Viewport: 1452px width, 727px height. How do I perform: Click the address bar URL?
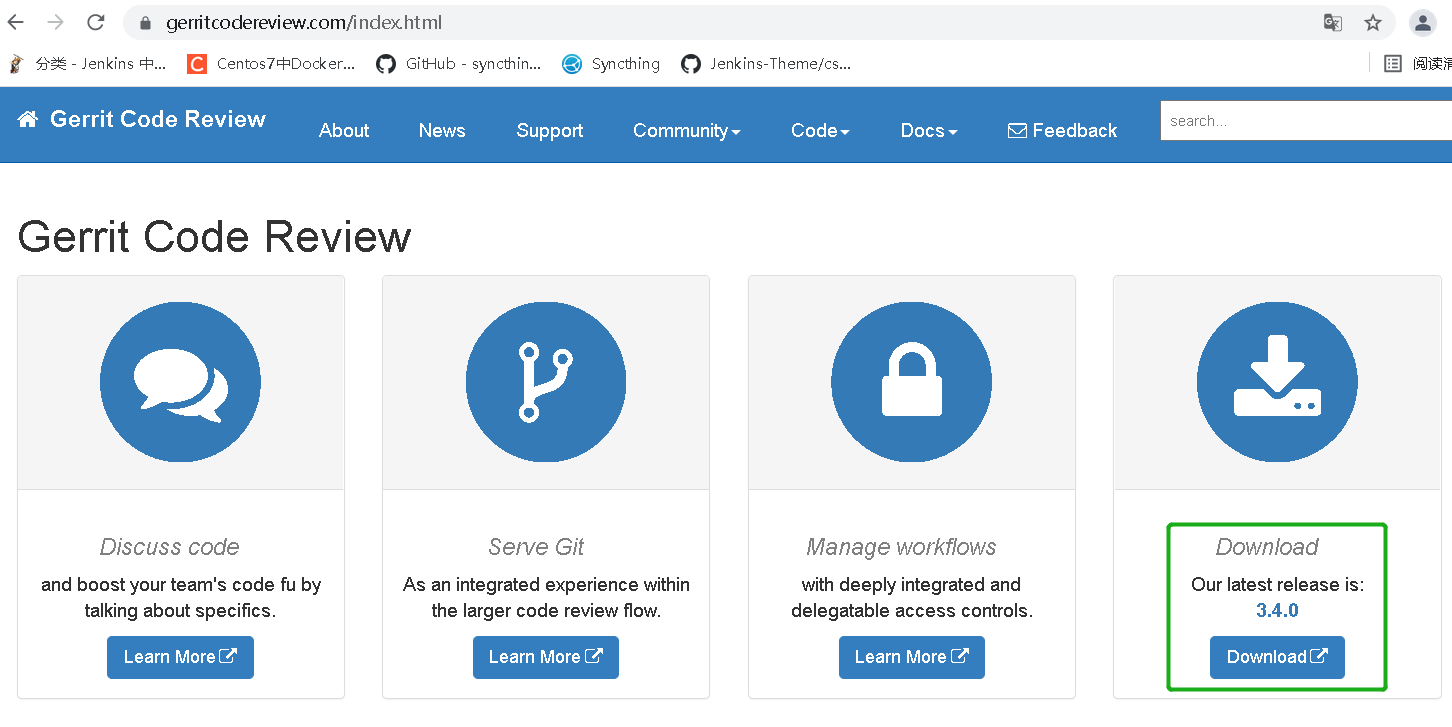[x=304, y=22]
